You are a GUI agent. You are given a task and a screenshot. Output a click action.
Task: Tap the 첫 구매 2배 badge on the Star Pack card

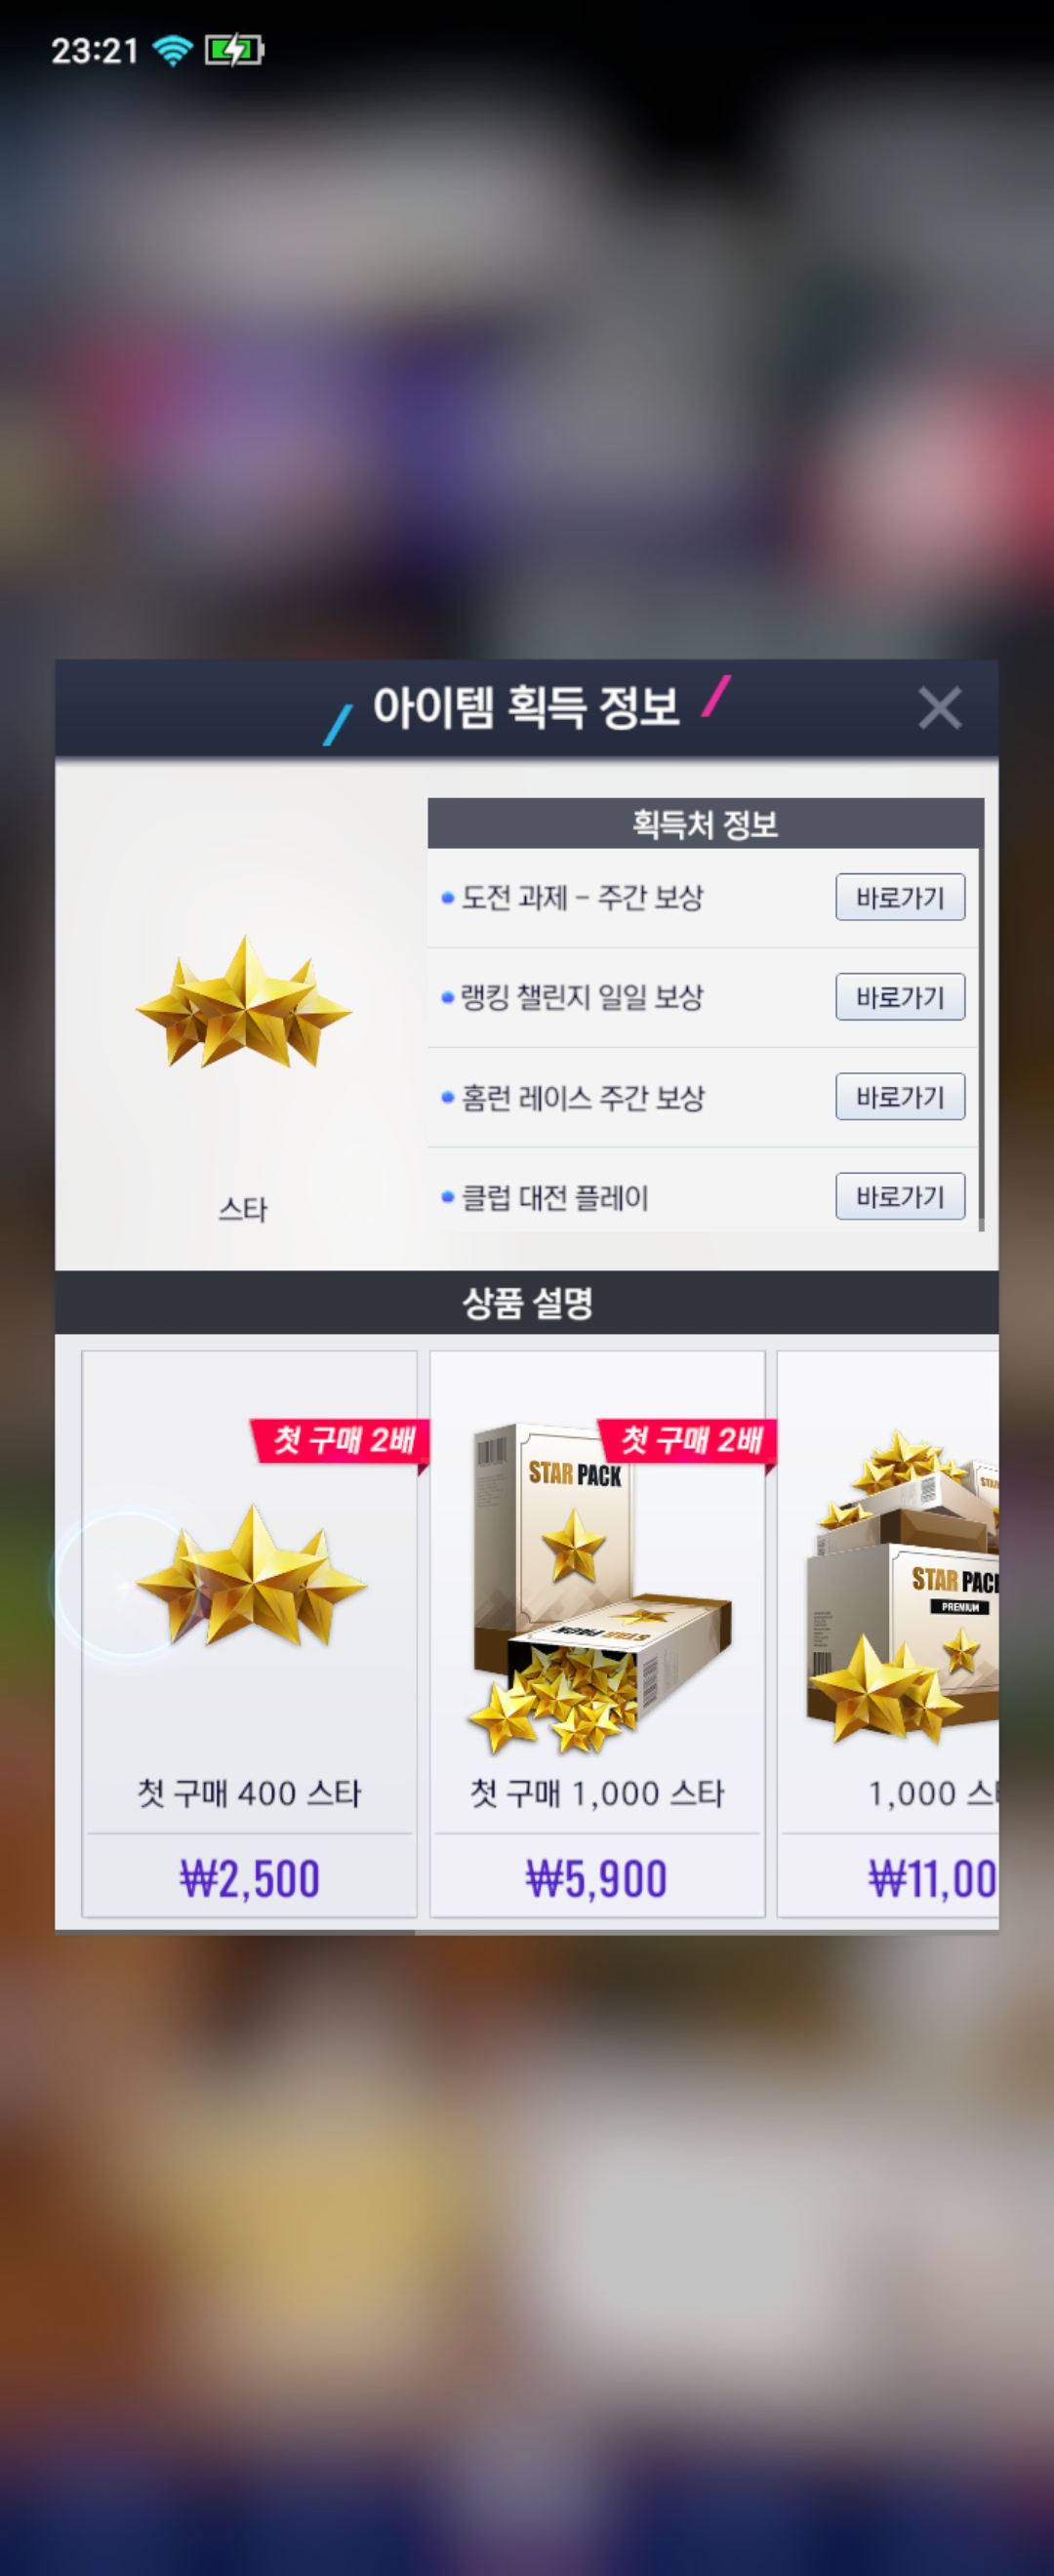pyautogui.click(x=689, y=1441)
